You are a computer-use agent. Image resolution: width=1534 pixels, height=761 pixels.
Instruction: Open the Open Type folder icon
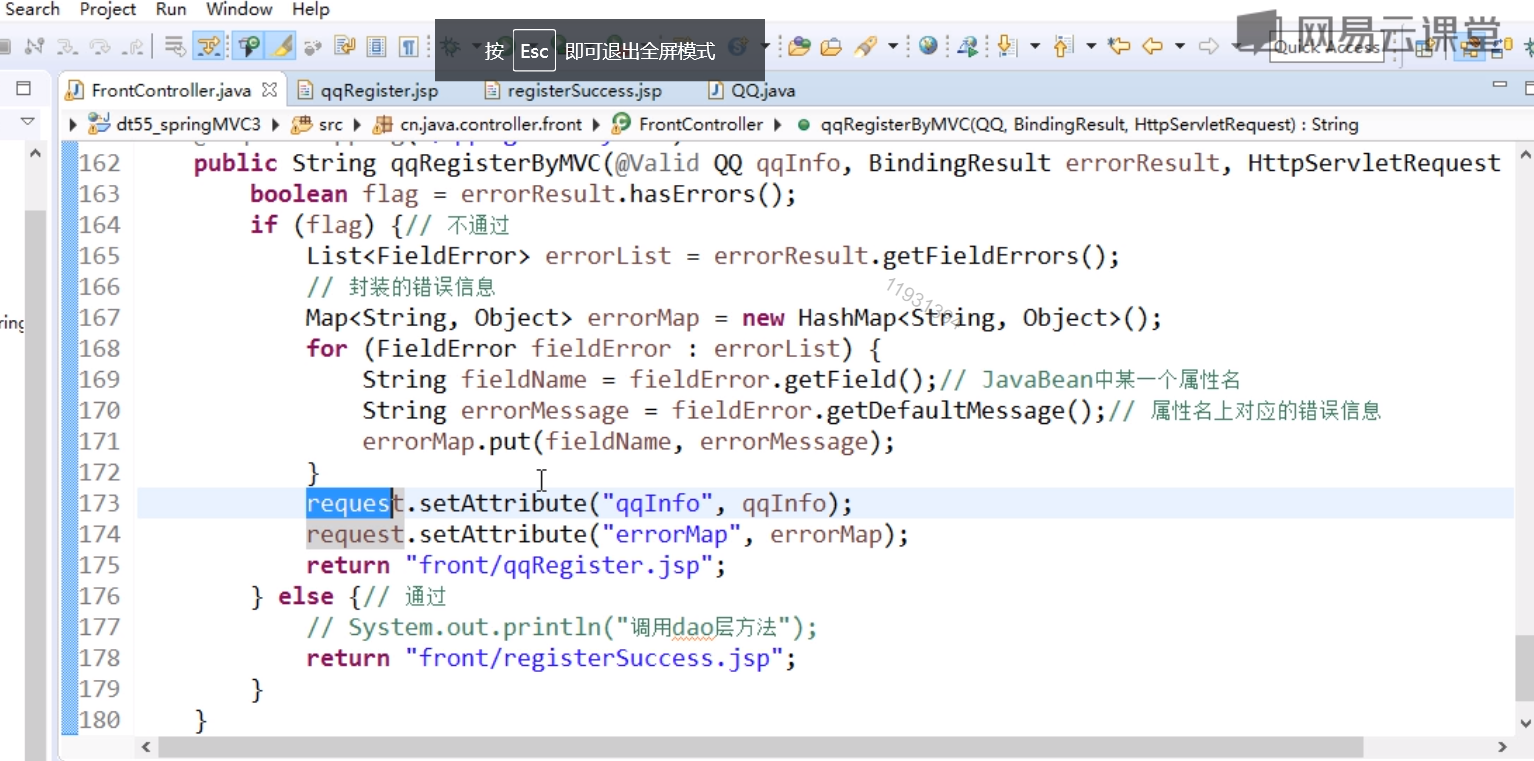(x=799, y=46)
